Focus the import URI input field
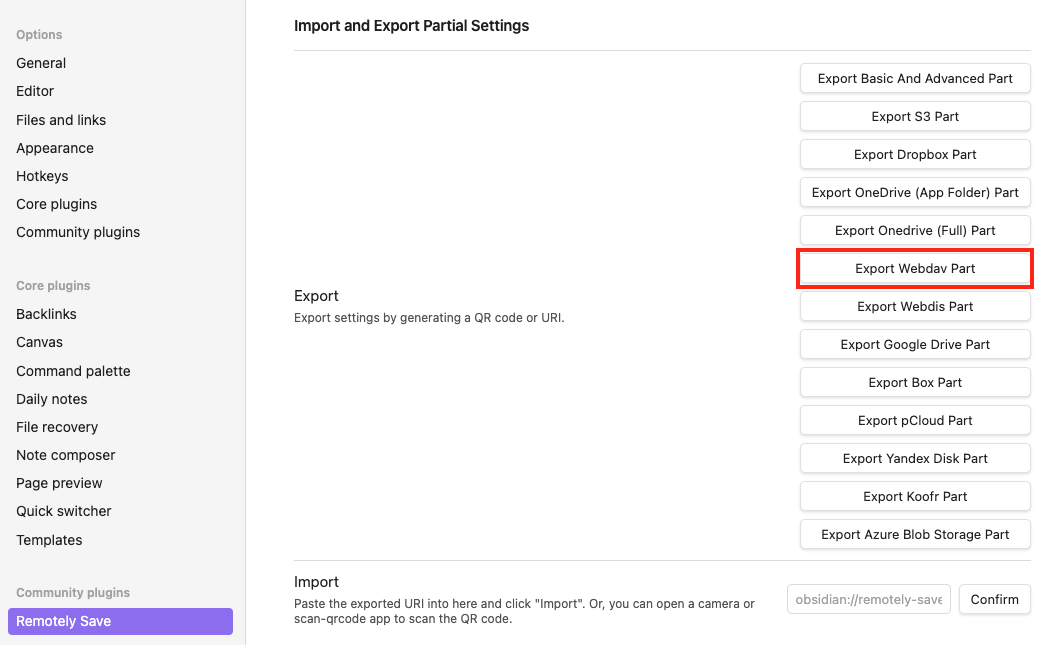 tap(868, 600)
